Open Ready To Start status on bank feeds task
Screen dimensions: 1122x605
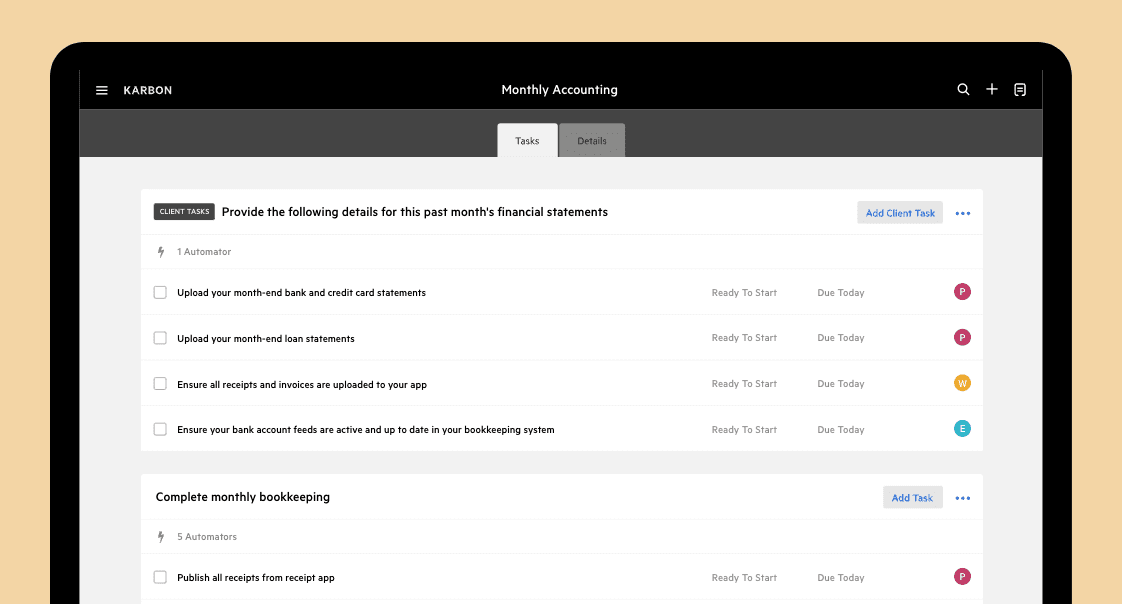click(x=744, y=430)
